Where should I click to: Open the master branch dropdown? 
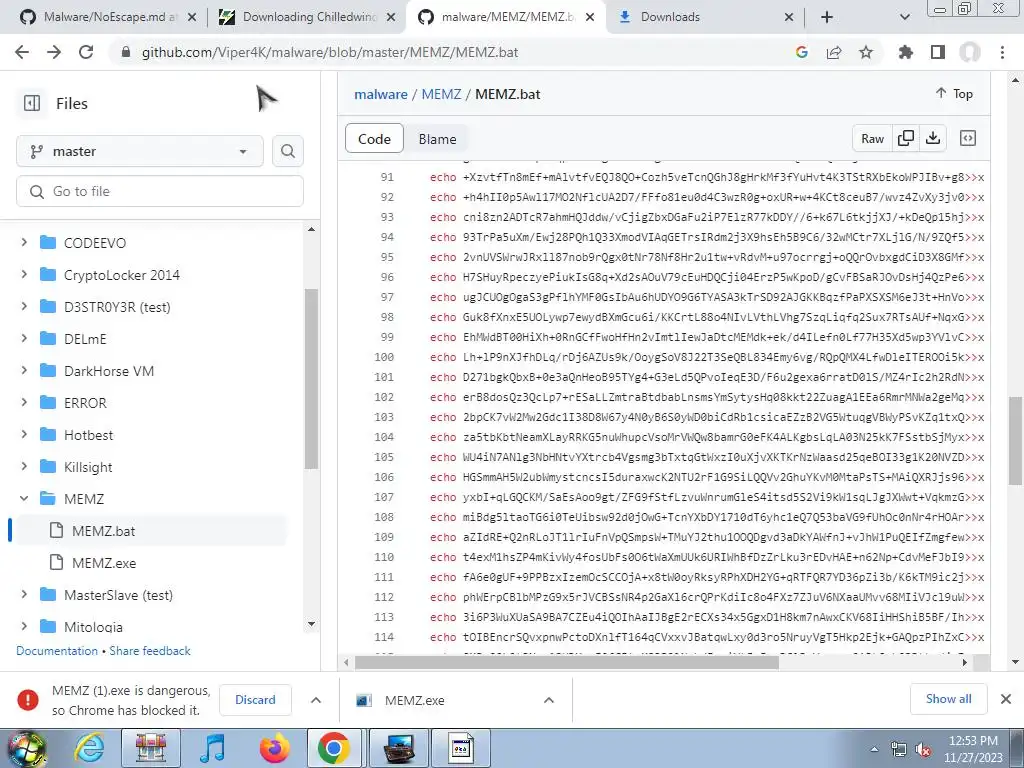click(x=140, y=152)
